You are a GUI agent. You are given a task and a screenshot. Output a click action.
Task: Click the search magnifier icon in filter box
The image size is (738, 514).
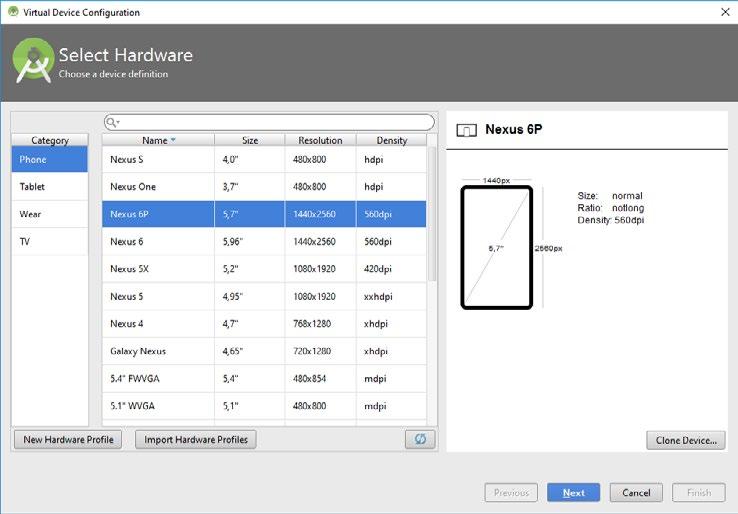112,122
